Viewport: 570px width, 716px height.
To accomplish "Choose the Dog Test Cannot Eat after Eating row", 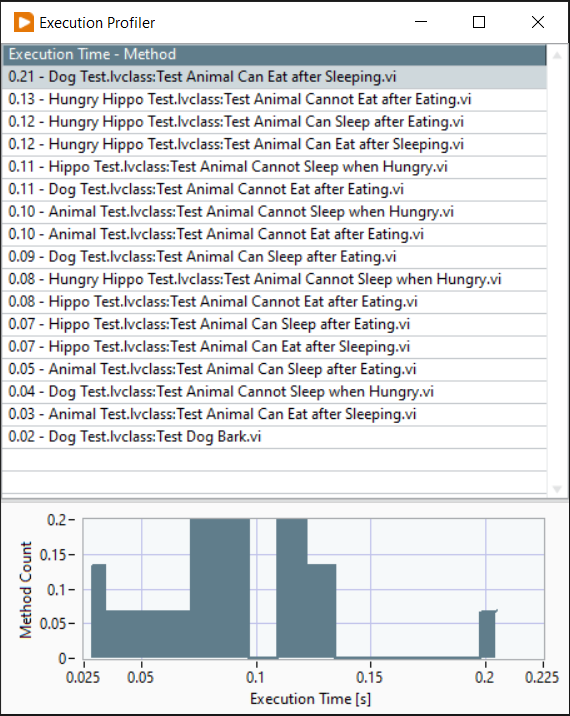I will pos(274,189).
